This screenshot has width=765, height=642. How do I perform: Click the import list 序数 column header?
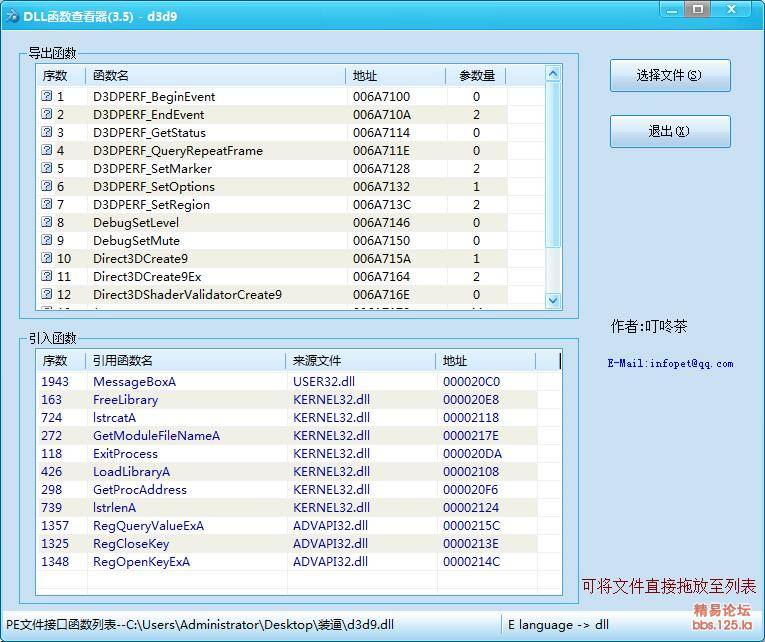coord(61,361)
